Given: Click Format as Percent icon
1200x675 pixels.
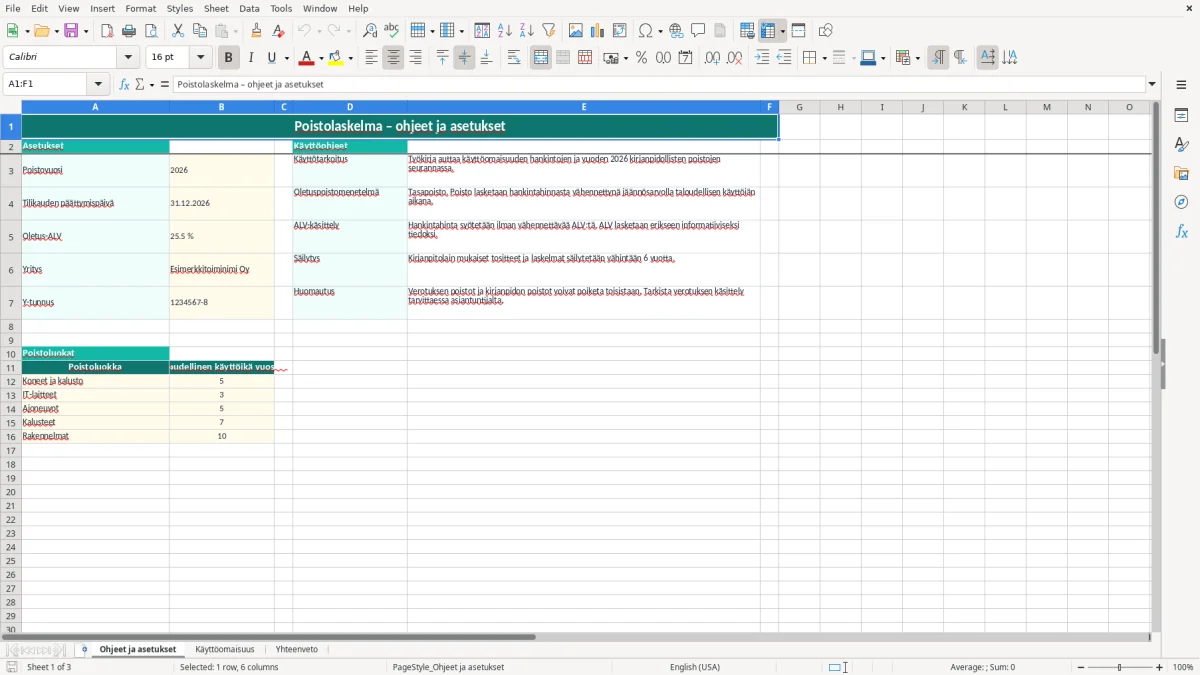Looking at the screenshot, I should click(641, 58).
